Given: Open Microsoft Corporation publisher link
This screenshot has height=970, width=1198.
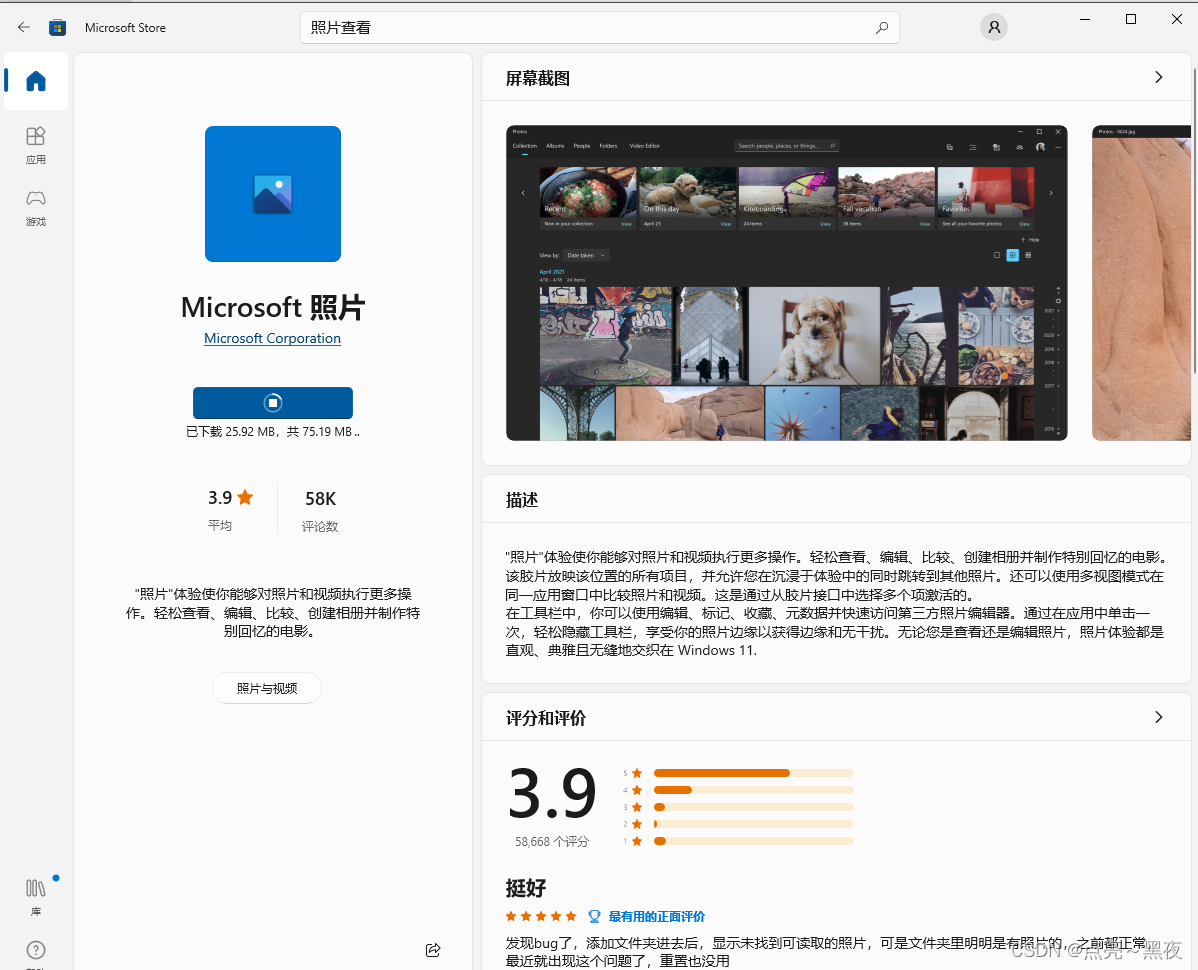Looking at the screenshot, I should coord(272,338).
